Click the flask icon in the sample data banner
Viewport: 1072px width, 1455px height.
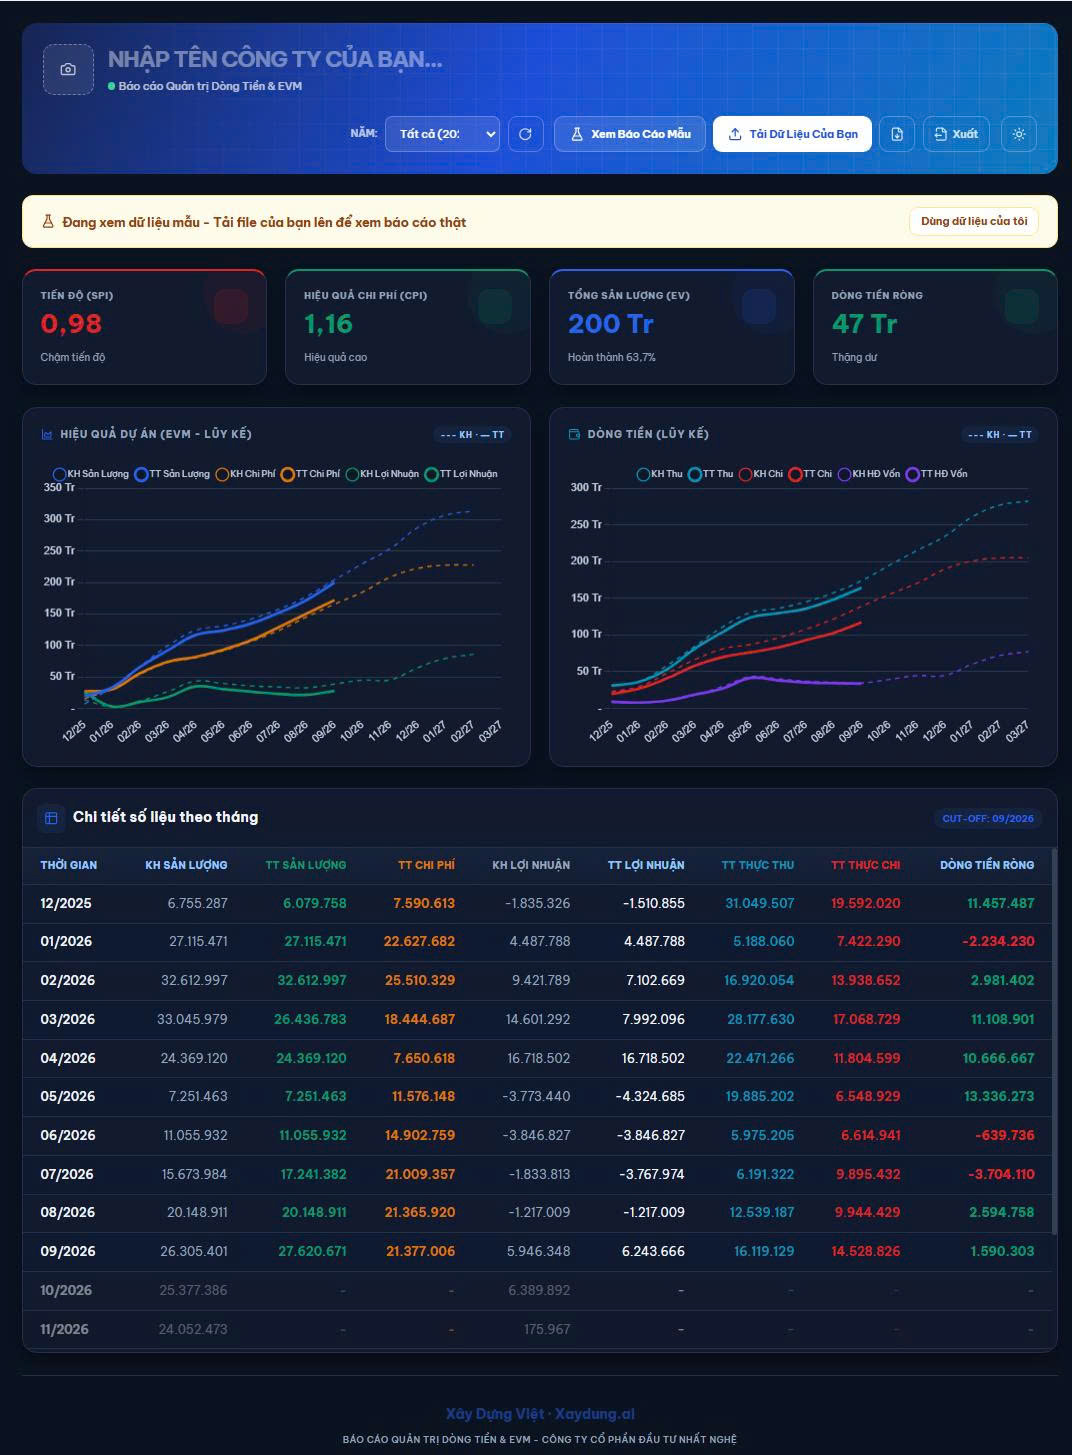coord(48,222)
